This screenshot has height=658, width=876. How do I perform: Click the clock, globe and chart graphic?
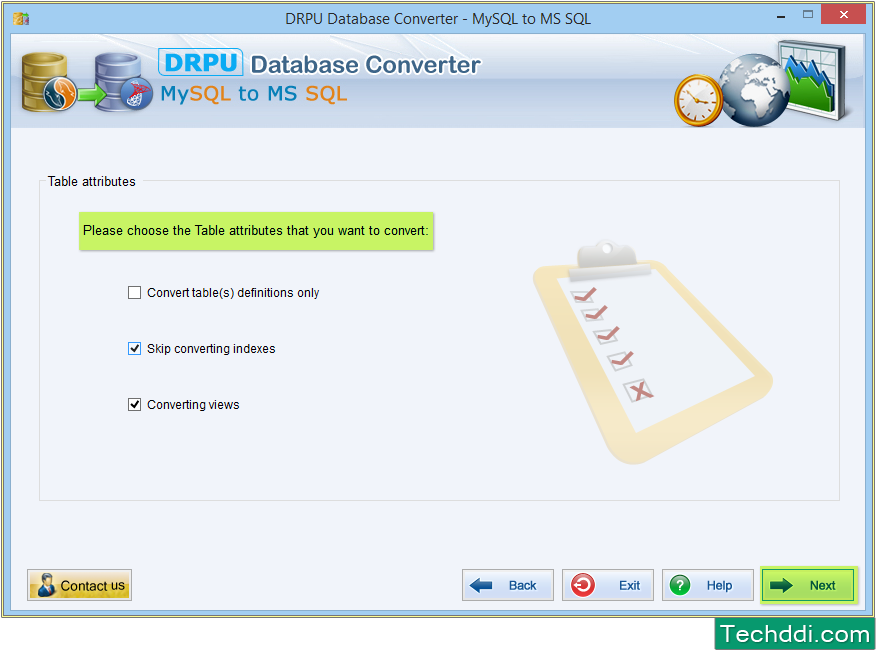pyautogui.click(x=760, y=84)
